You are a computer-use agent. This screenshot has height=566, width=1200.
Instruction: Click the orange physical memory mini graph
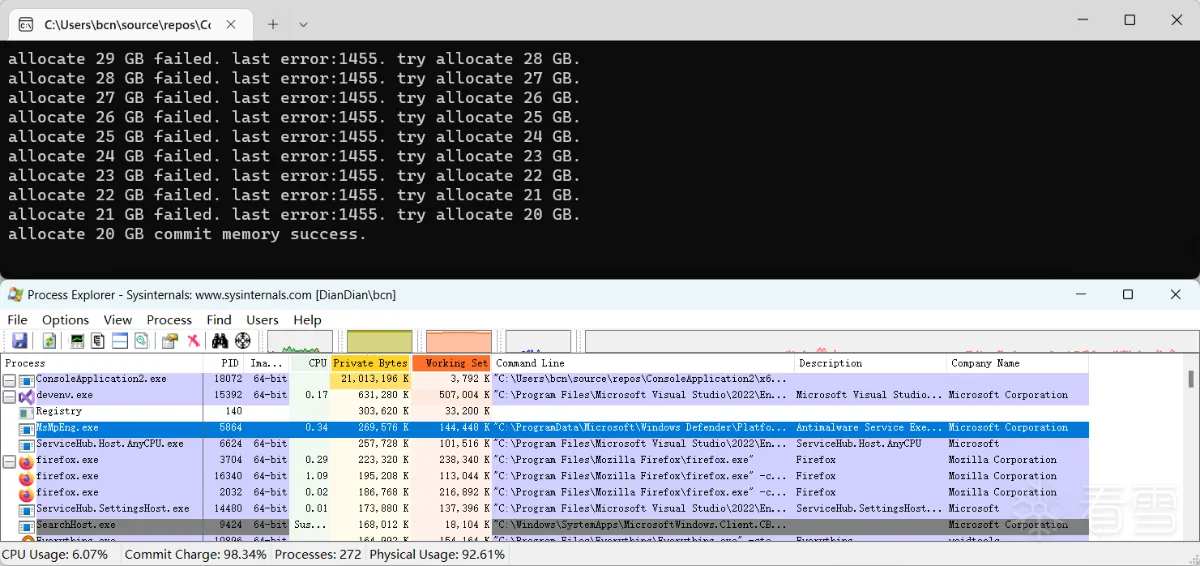pyautogui.click(x=459, y=341)
